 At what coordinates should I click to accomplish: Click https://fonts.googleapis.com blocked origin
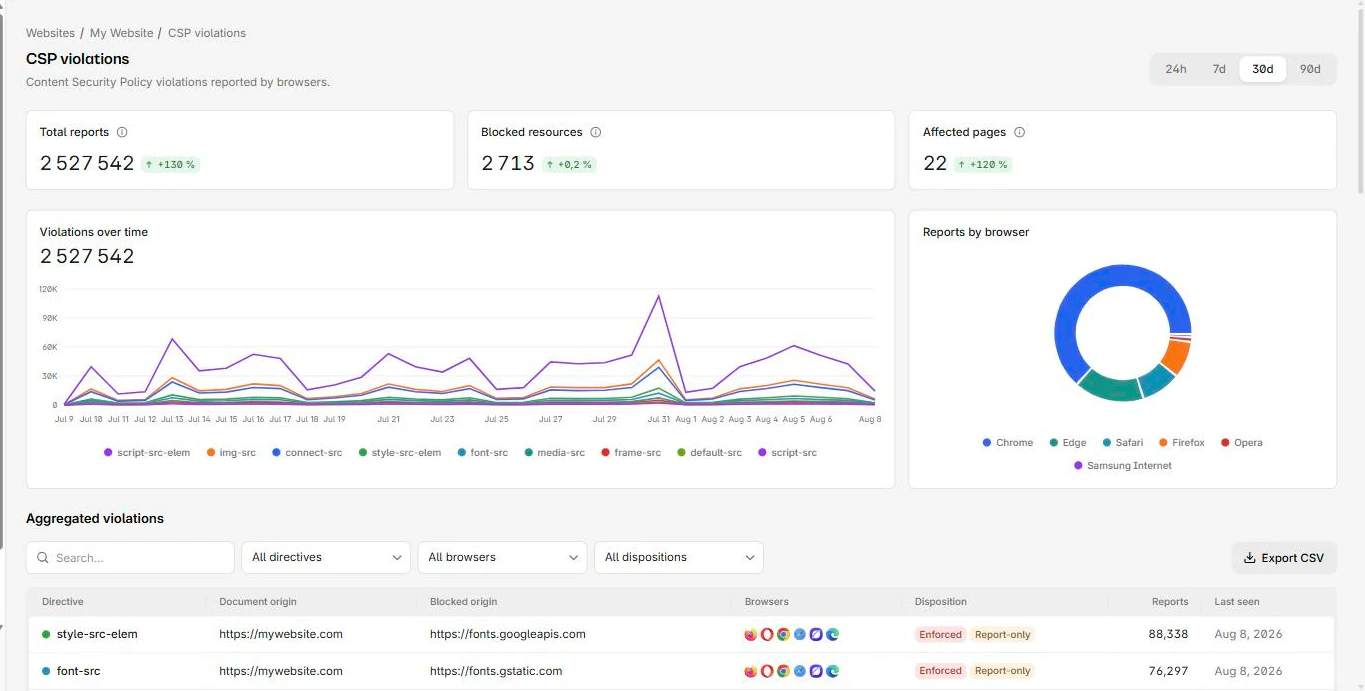tap(508, 634)
